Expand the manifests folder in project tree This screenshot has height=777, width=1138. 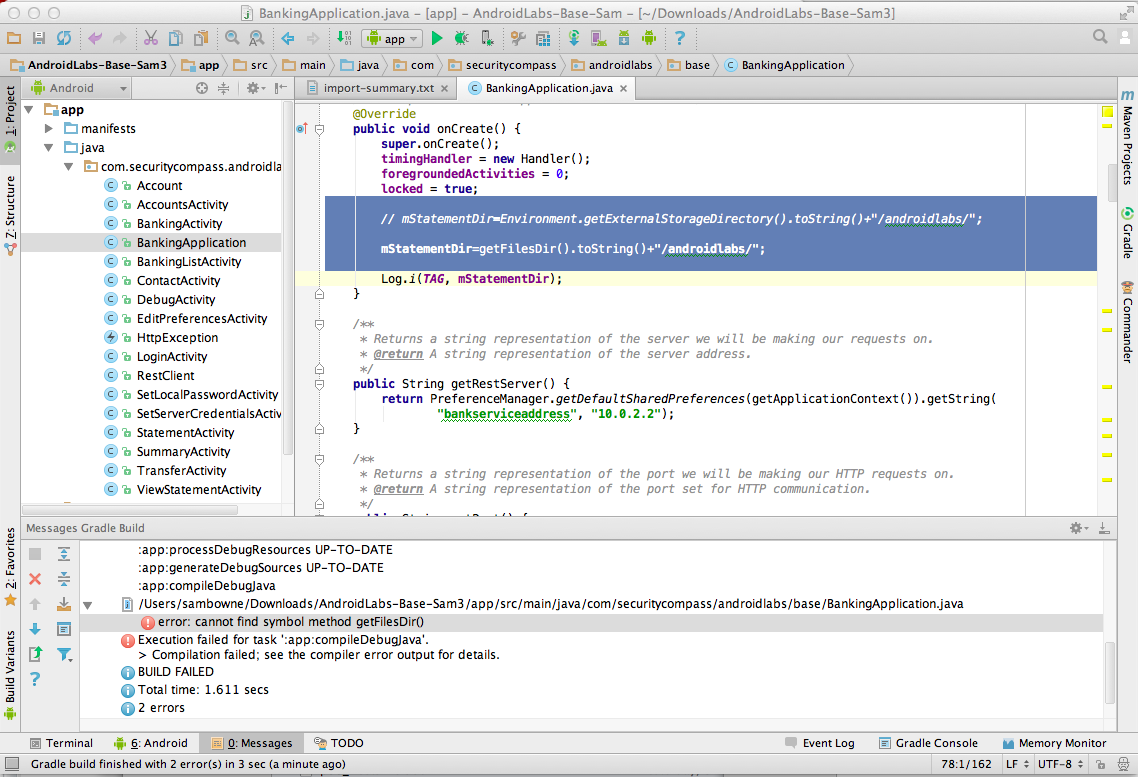point(48,129)
